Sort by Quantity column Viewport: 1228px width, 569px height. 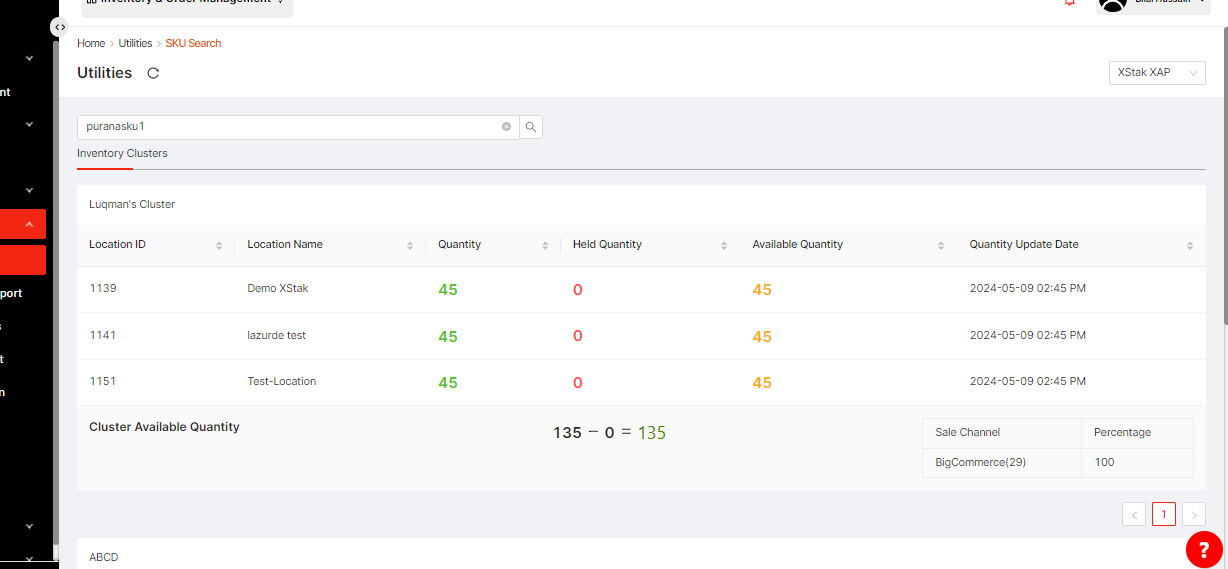pyautogui.click(x=545, y=245)
